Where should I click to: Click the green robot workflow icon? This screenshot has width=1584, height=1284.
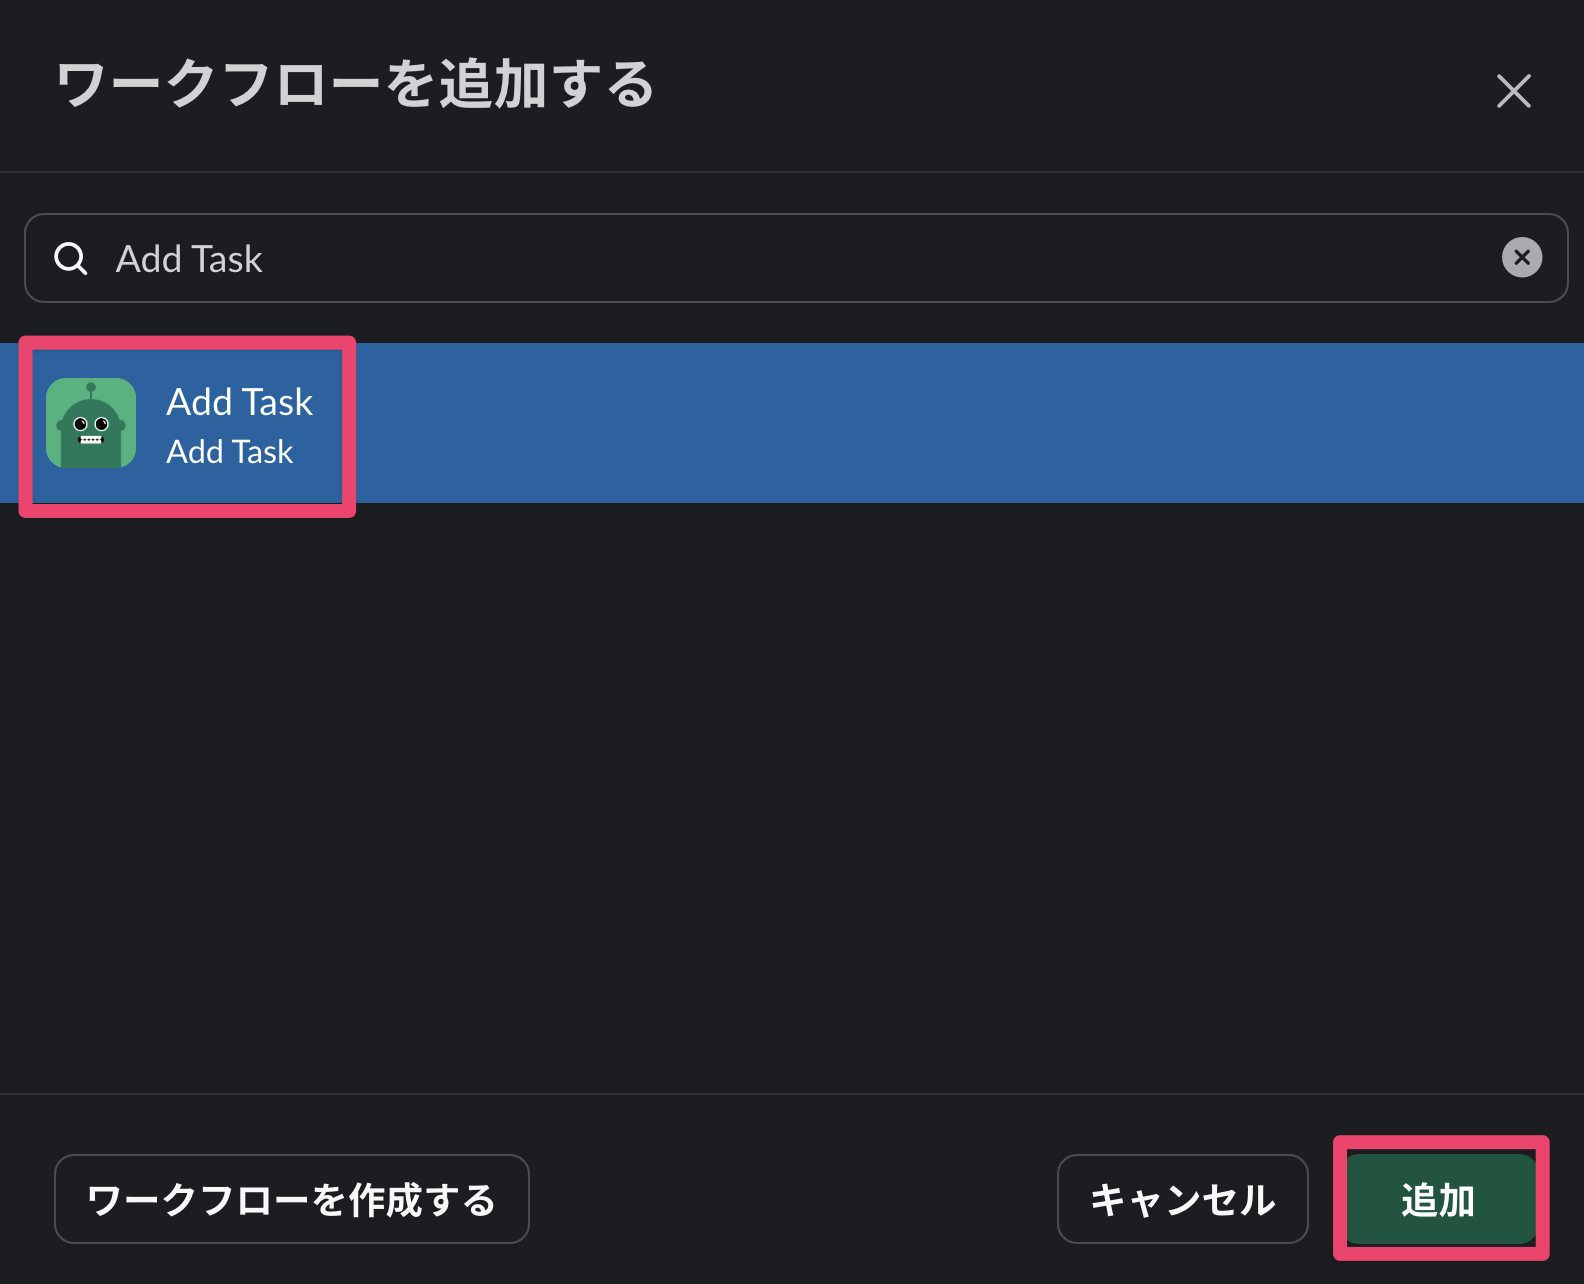(x=91, y=423)
